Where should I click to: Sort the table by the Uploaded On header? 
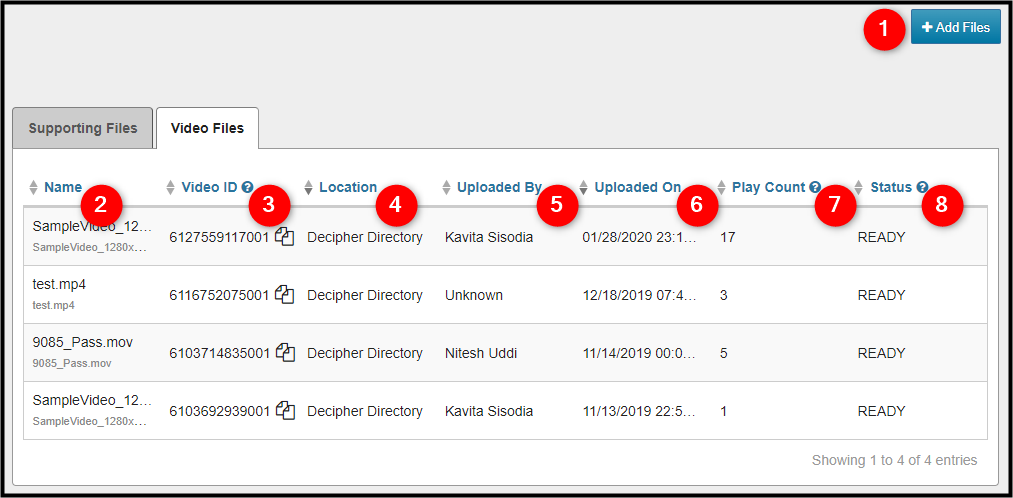click(638, 187)
